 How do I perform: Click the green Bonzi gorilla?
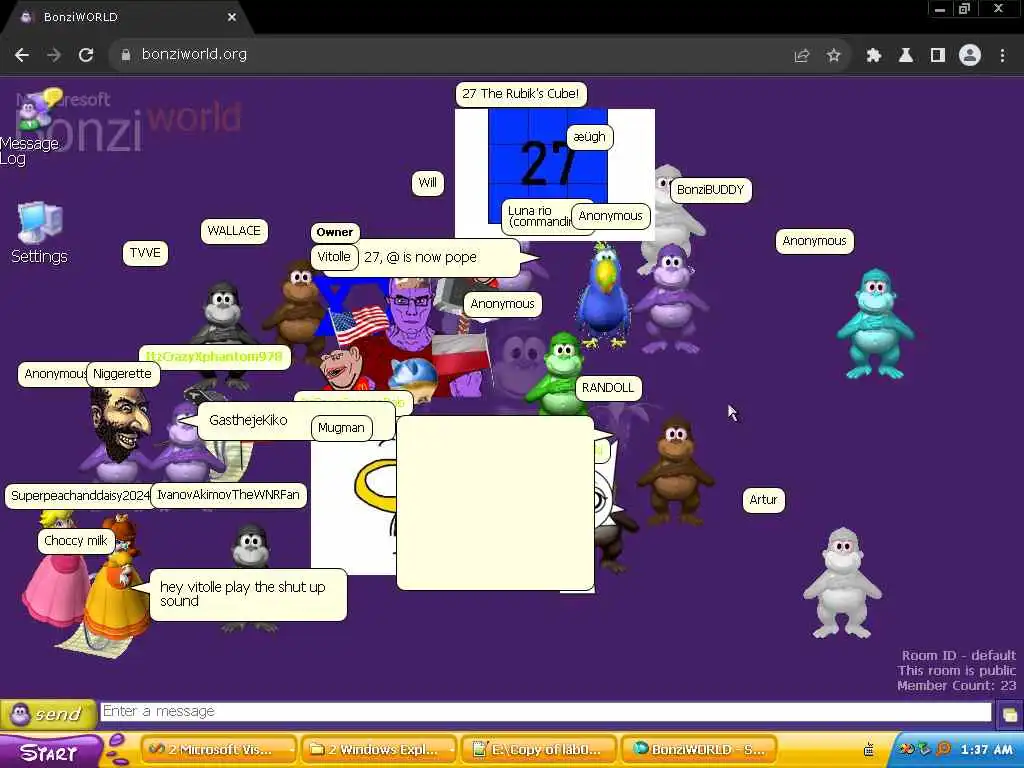point(559,372)
